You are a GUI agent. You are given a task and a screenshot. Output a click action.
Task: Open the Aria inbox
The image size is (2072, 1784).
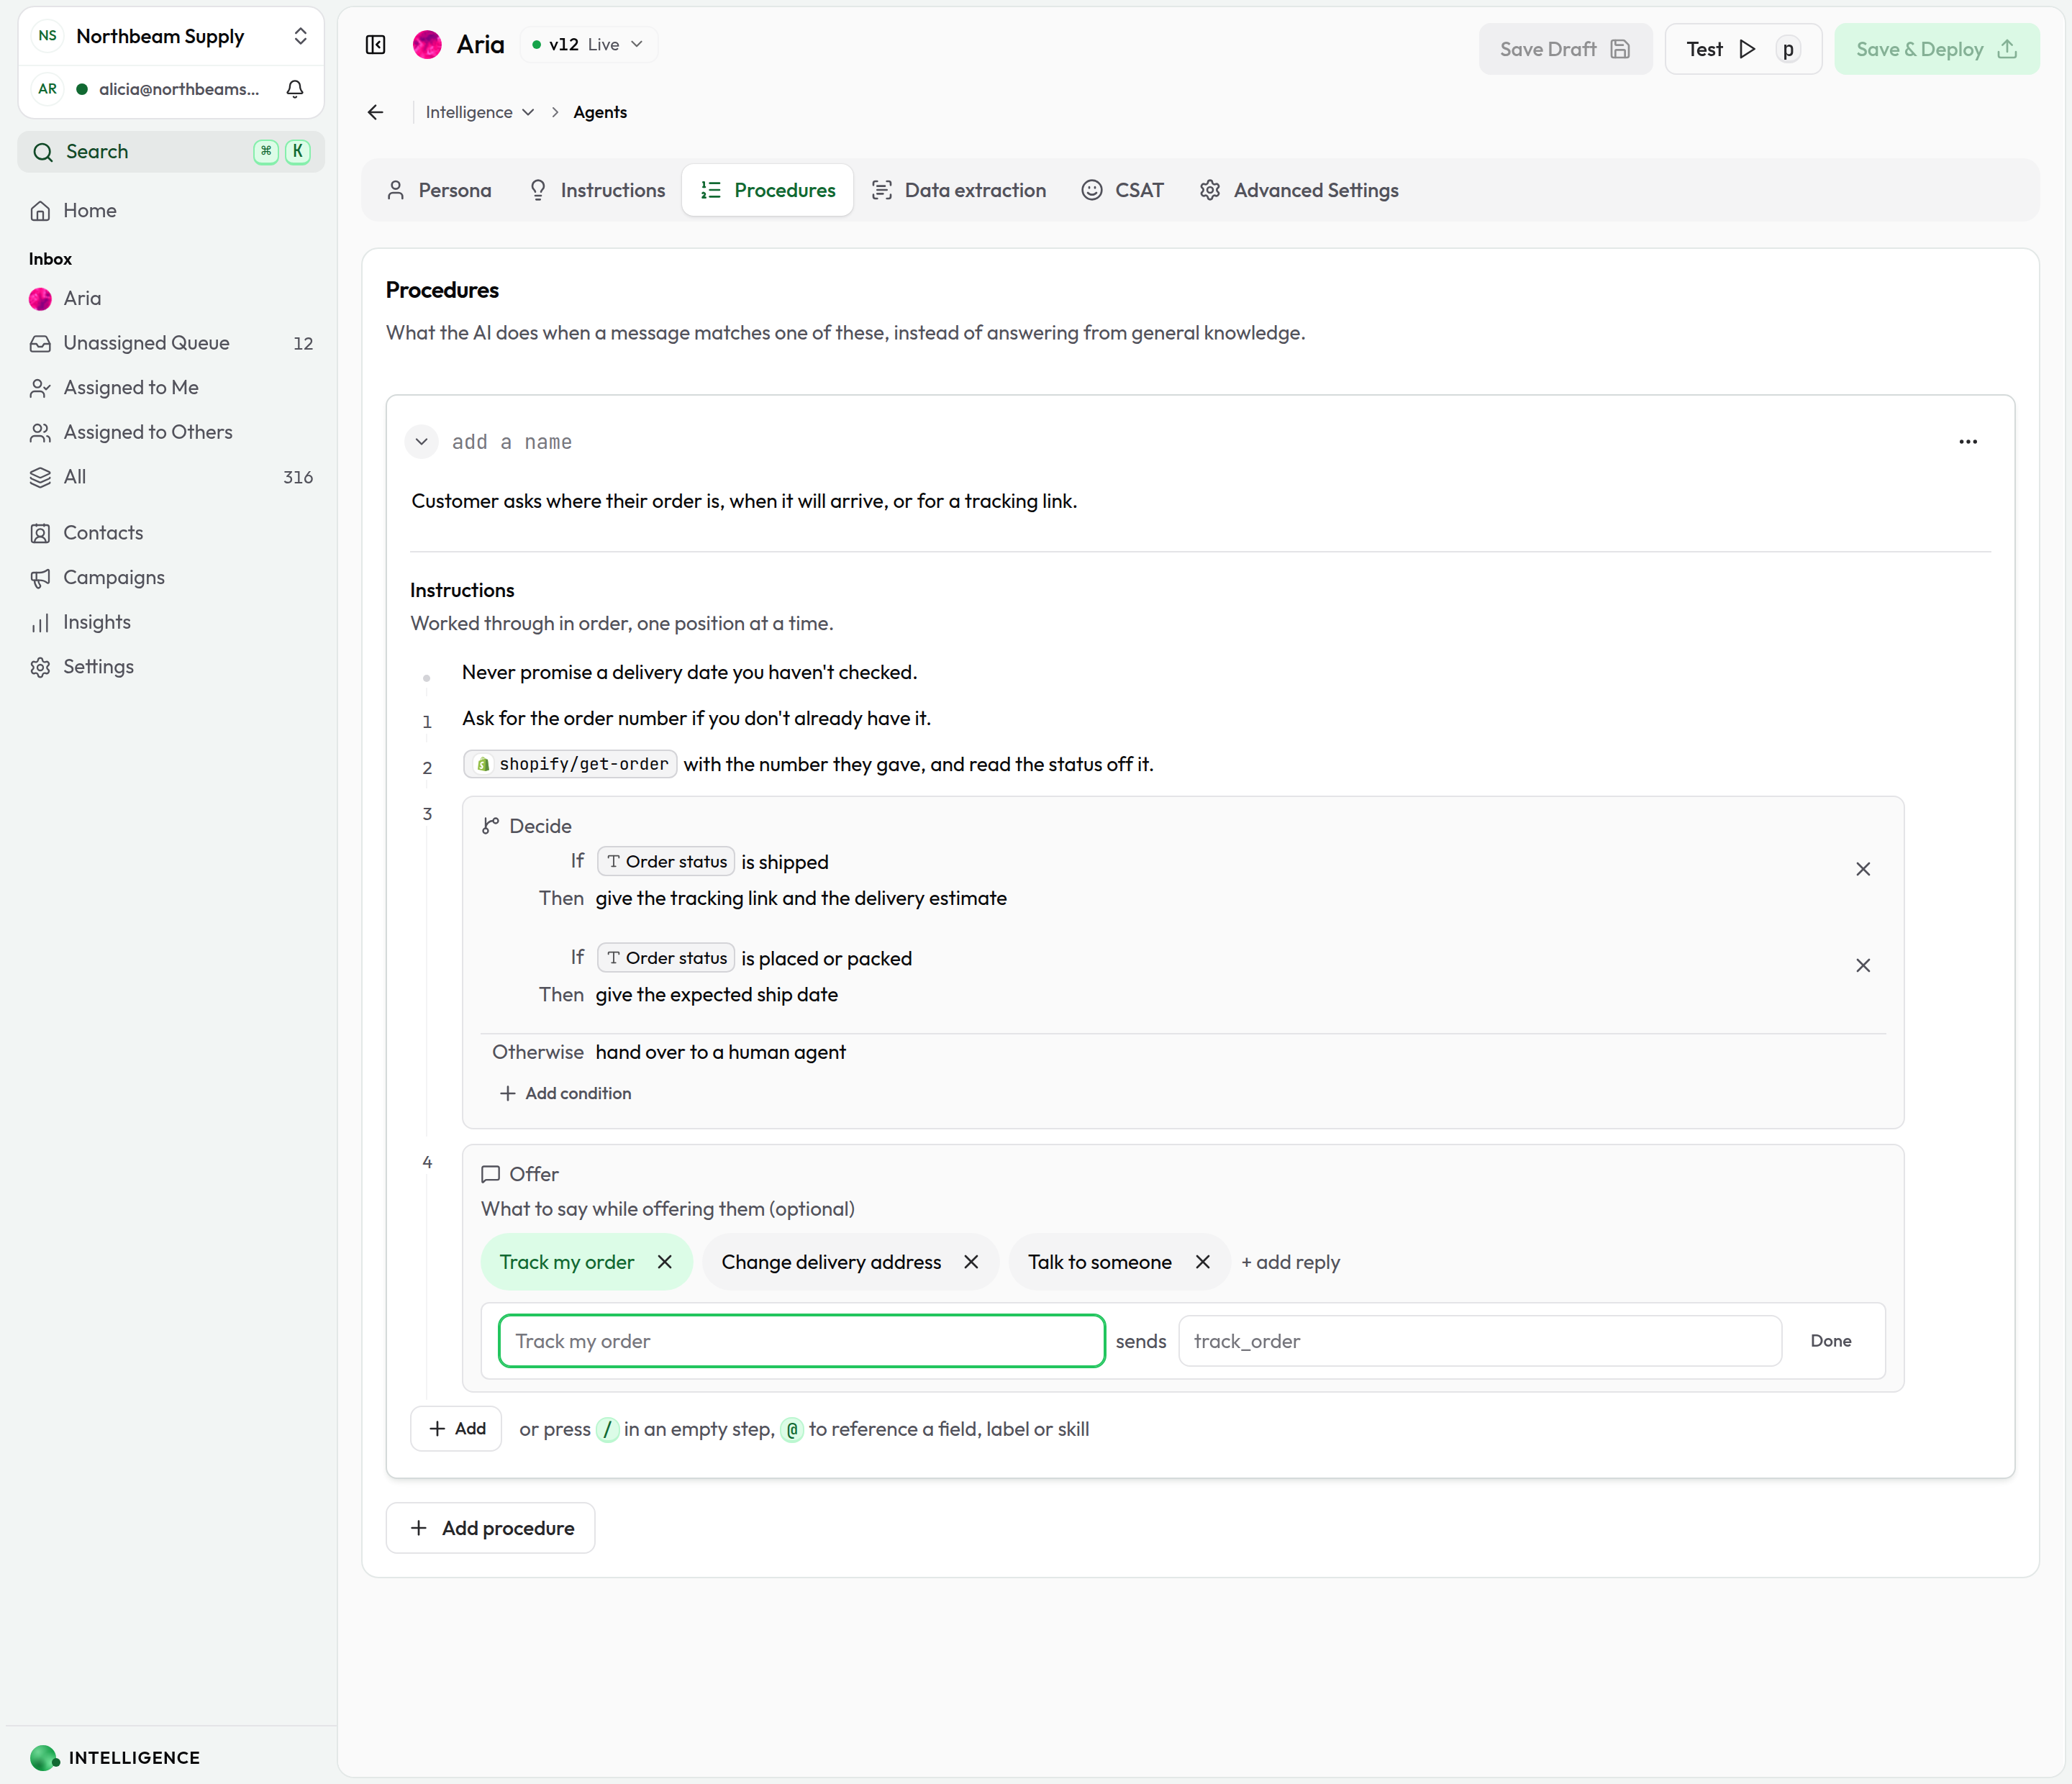point(171,298)
